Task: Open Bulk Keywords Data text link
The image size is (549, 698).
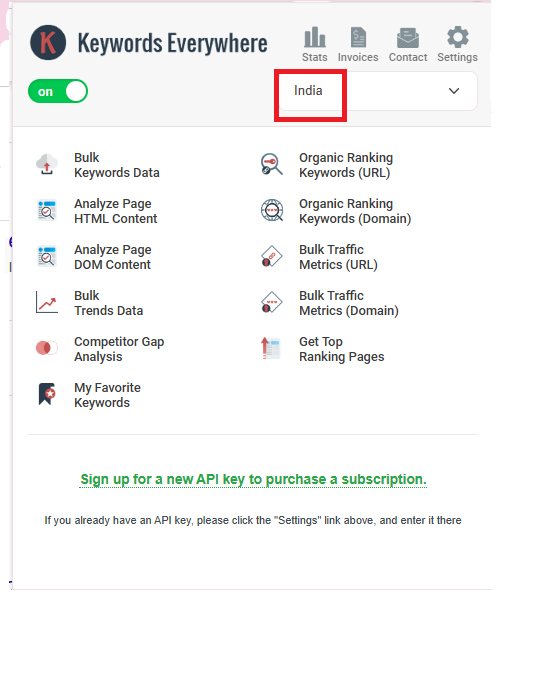Action: 117,165
